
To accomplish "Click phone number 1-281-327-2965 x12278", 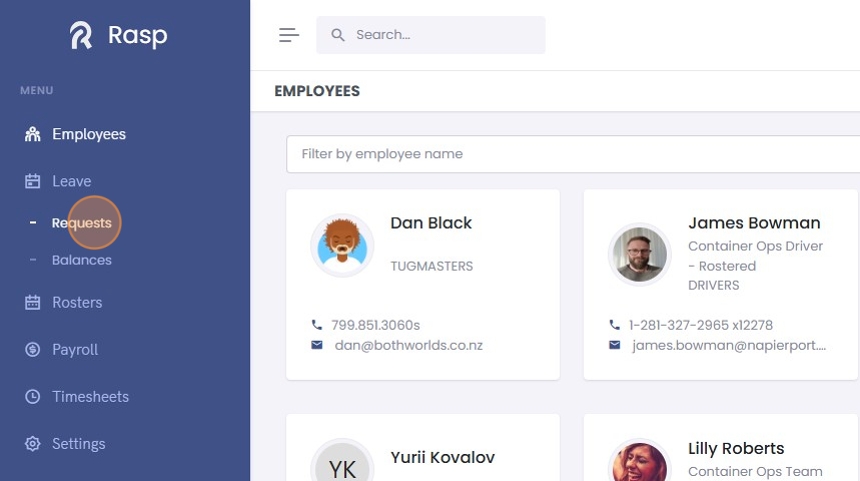I will click(x=700, y=325).
